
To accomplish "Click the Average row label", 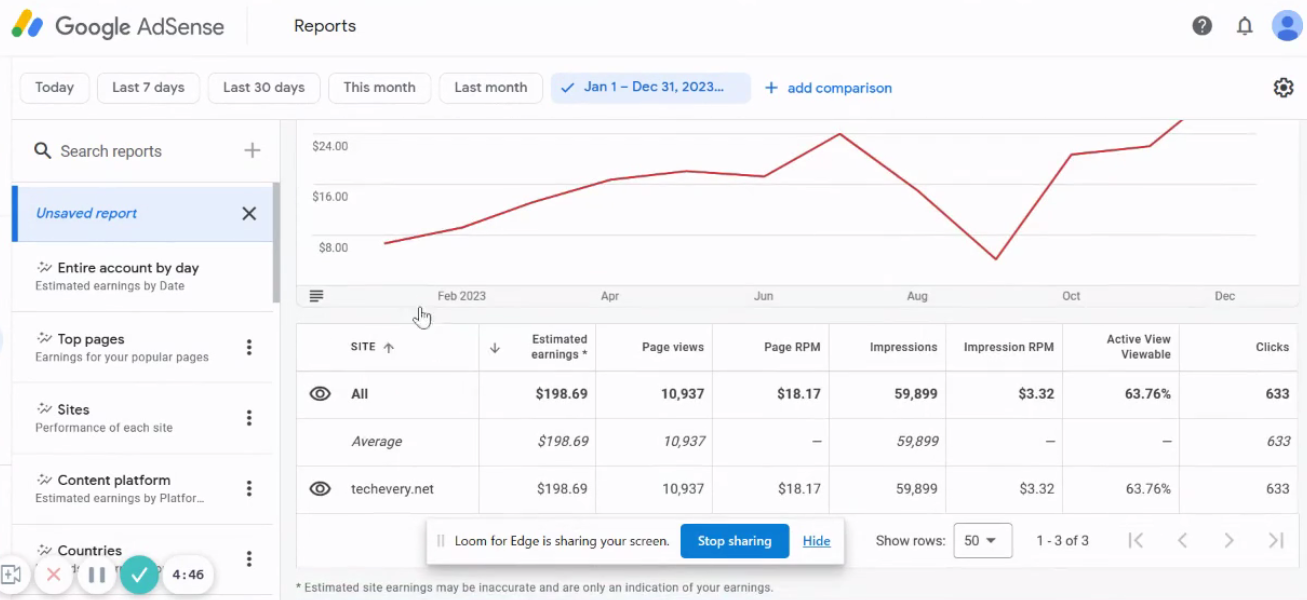I will pyautogui.click(x=376, y=441).
